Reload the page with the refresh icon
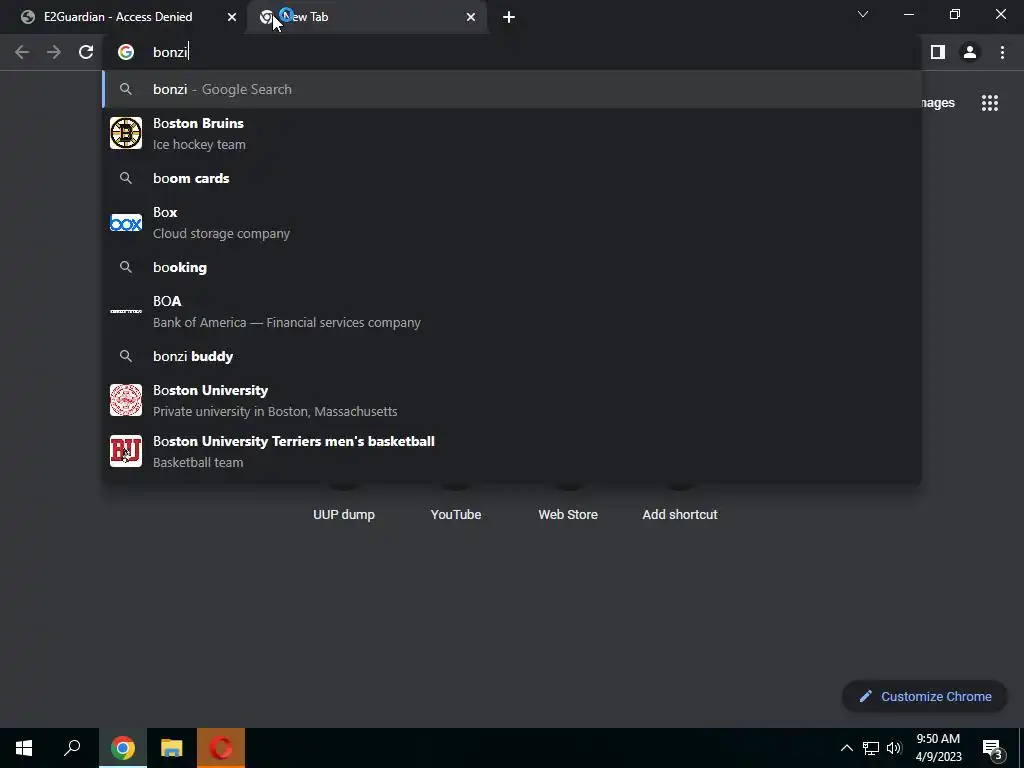Screen dimensions: 1024x768 (86, 52)
